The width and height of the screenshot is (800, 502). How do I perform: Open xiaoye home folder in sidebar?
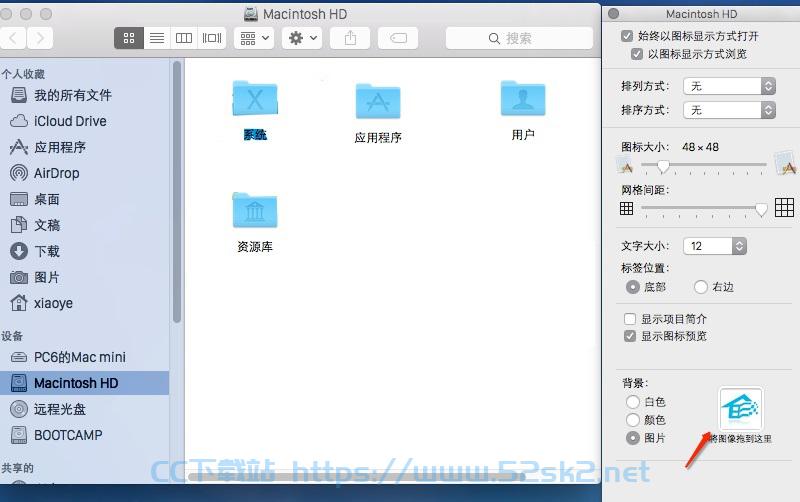point(84,303)
